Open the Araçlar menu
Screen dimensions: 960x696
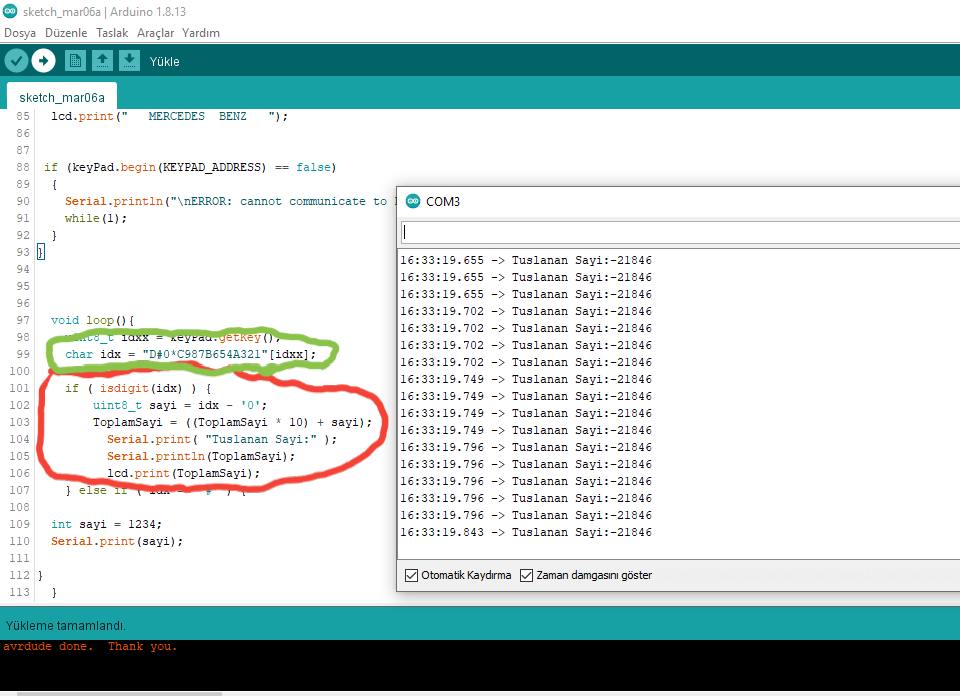pyautogui.click(x=155, y=33)
